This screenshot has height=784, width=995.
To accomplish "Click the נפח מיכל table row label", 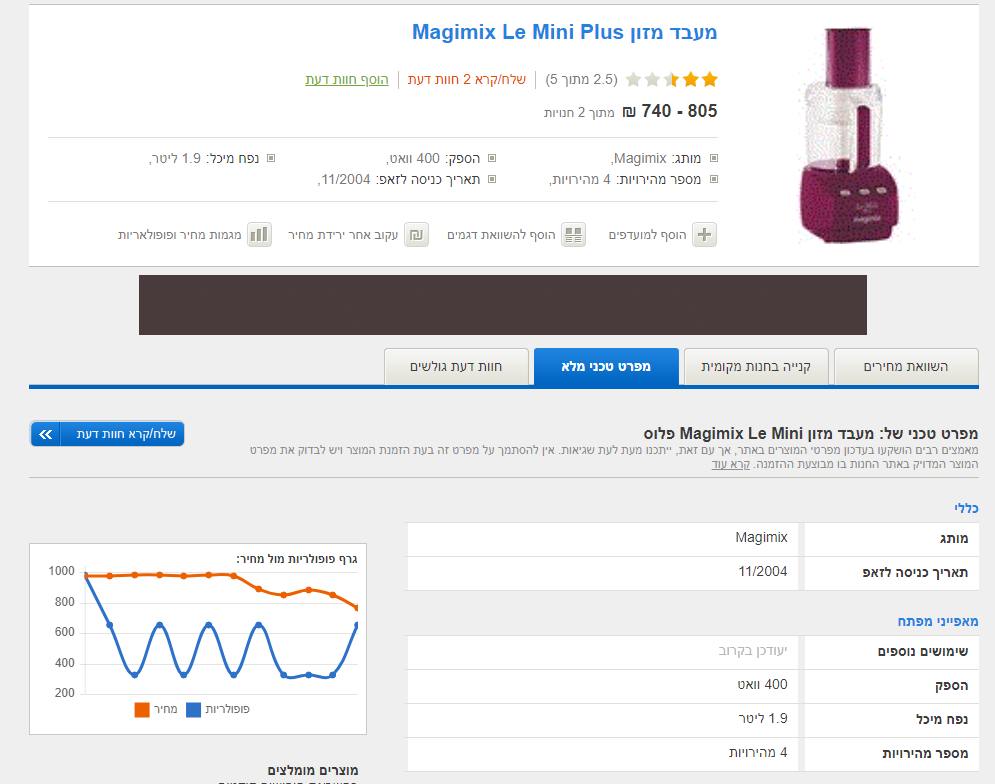I will click(942, 719).
